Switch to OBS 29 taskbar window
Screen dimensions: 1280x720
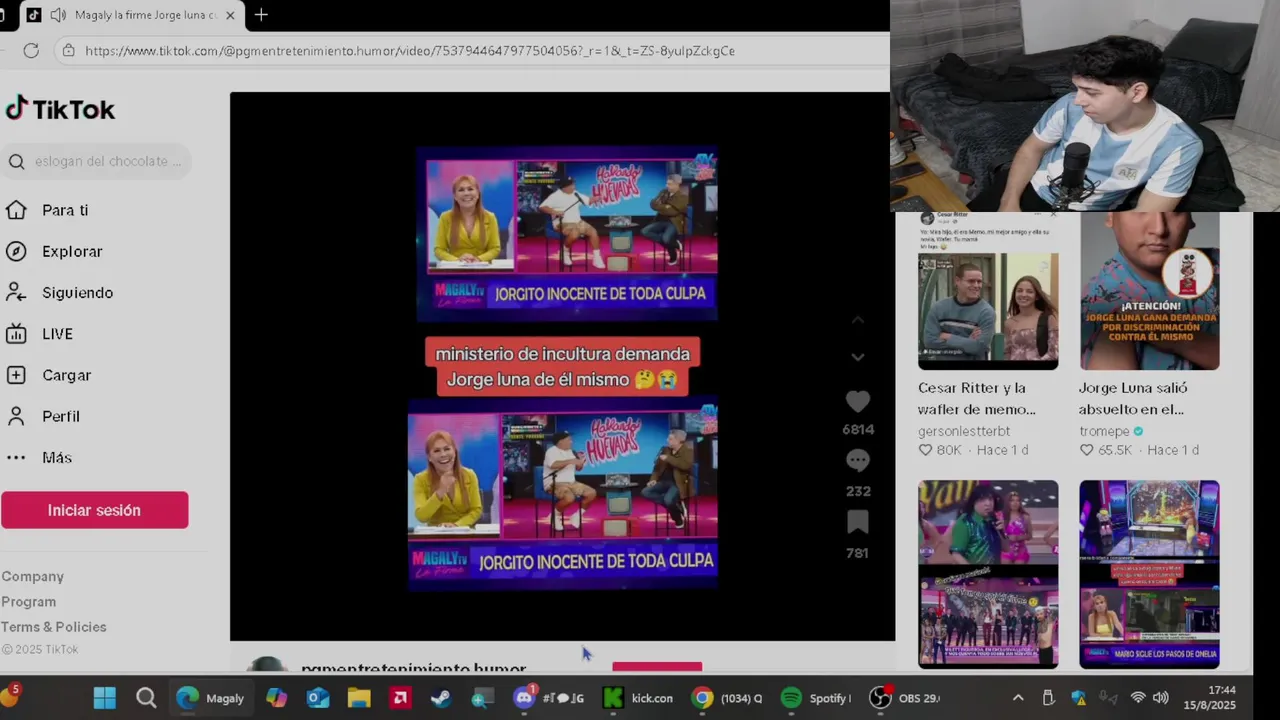click(x=904, y=698)
